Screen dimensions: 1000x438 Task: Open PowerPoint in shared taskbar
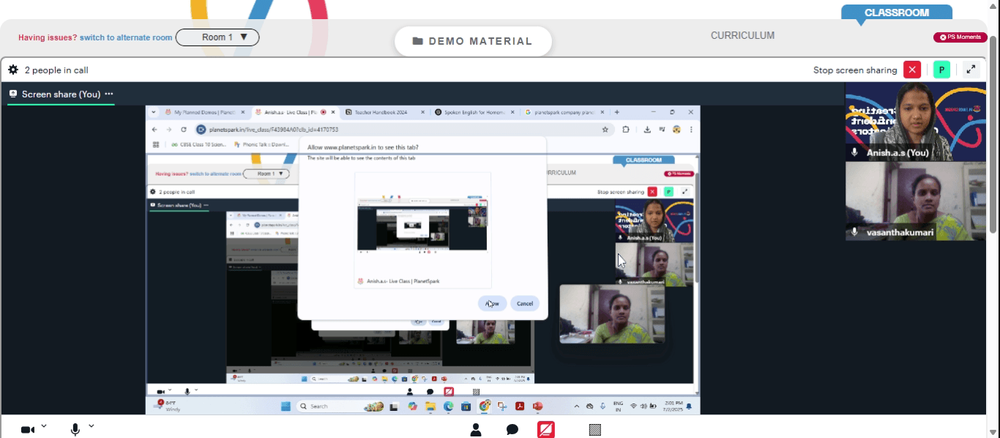[x=538, y=406]
